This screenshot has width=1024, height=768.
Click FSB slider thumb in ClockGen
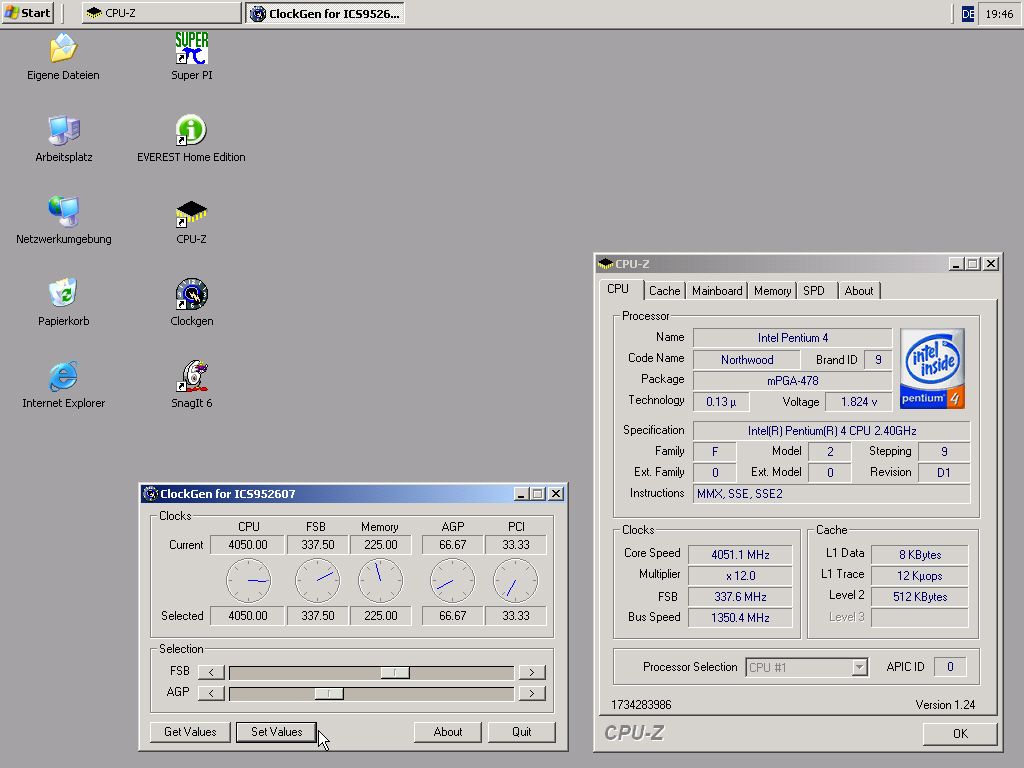coord(395,673)
